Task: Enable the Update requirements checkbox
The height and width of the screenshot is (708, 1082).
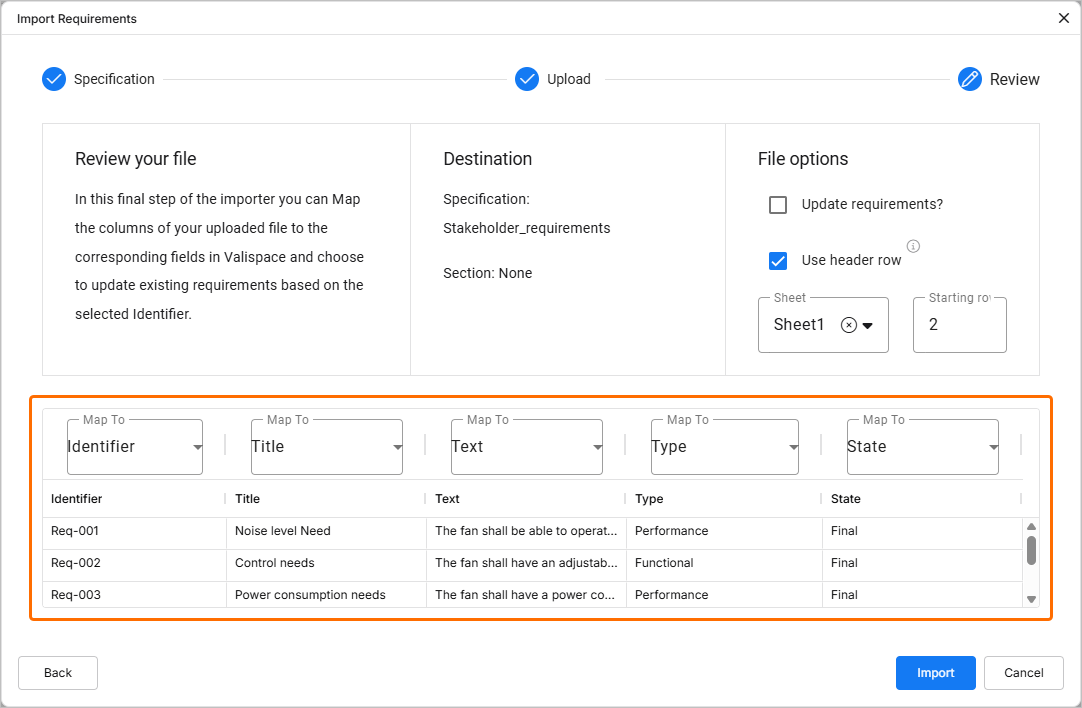Action: [x=778, y=205]
